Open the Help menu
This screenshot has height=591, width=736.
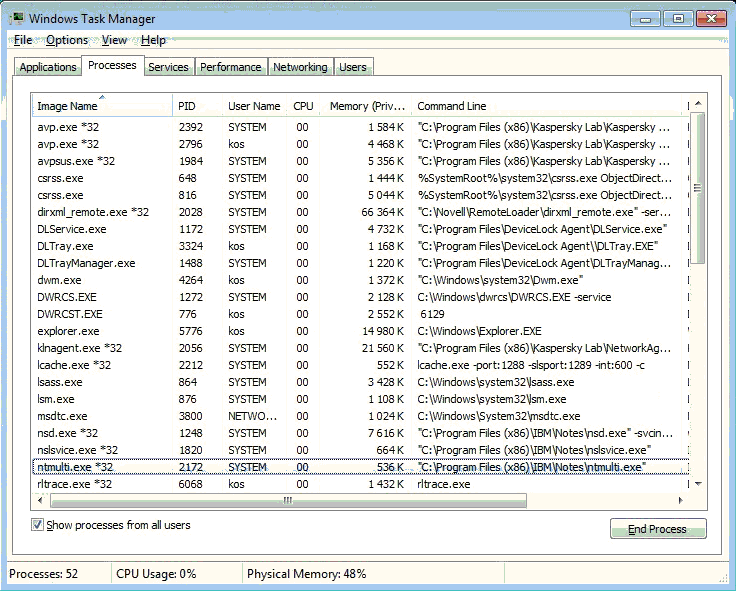click(x=154, y=40)
